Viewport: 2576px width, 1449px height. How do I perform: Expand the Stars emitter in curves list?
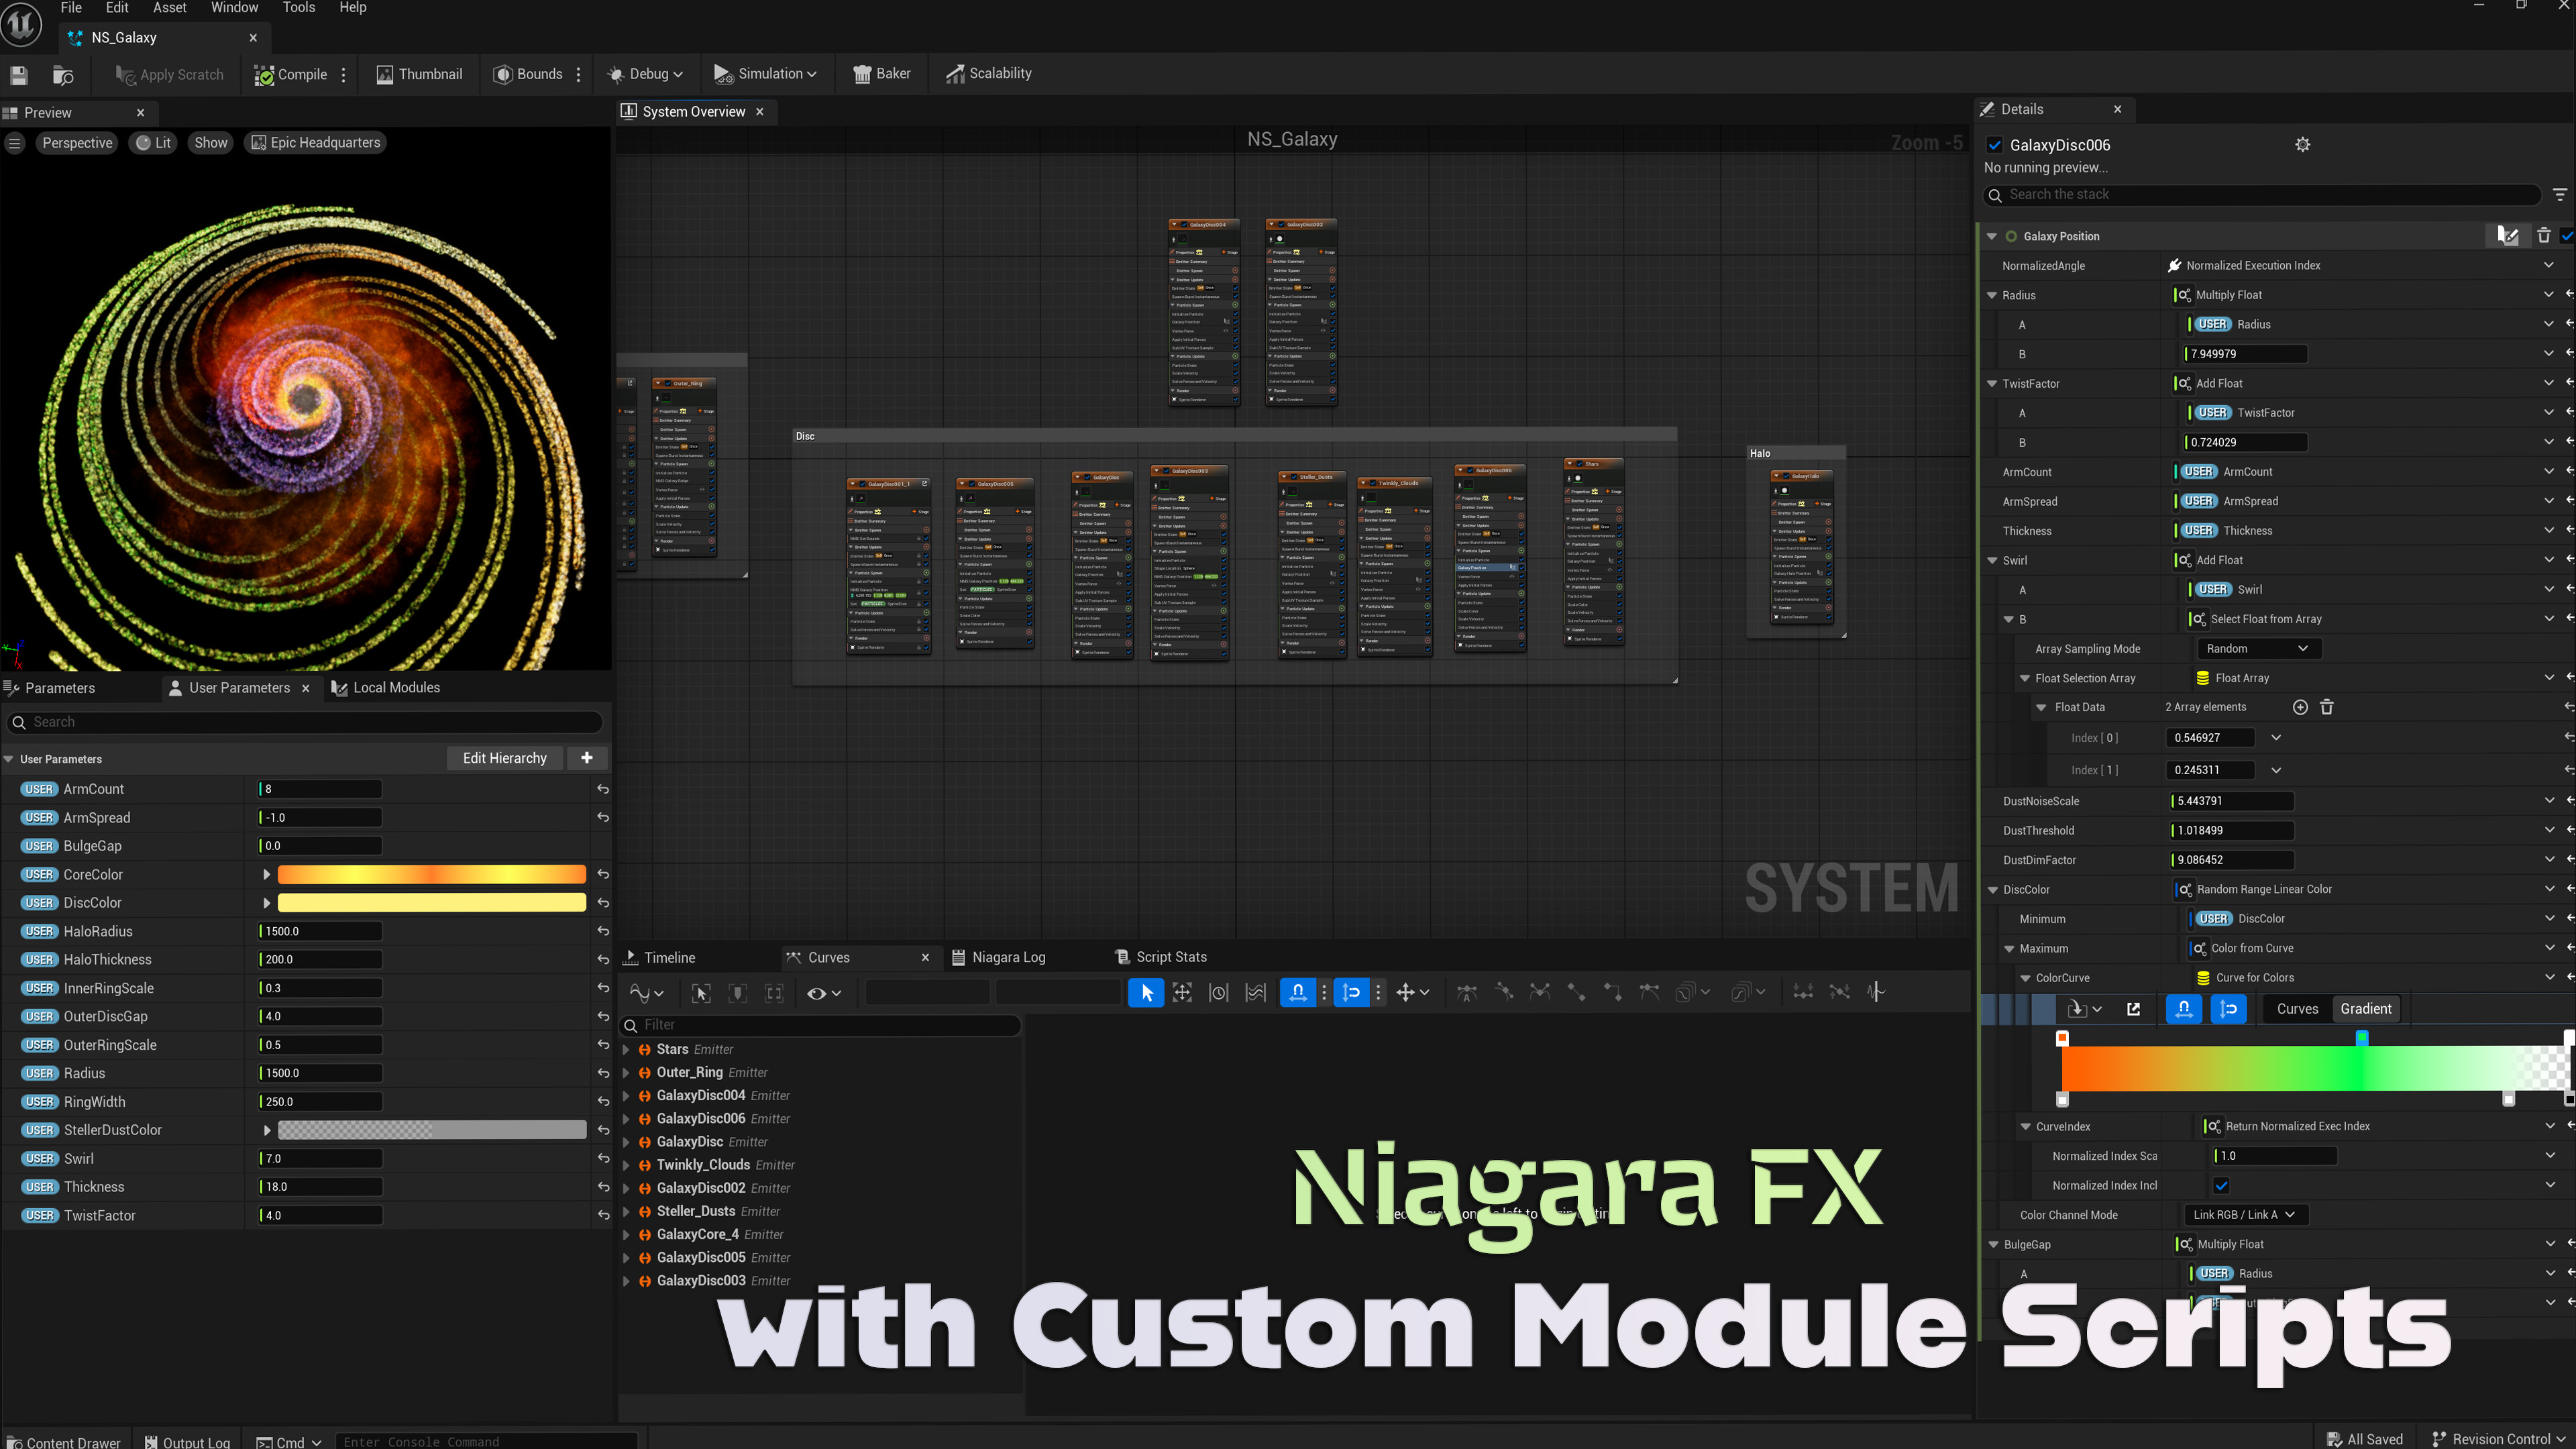(626, 1049)
